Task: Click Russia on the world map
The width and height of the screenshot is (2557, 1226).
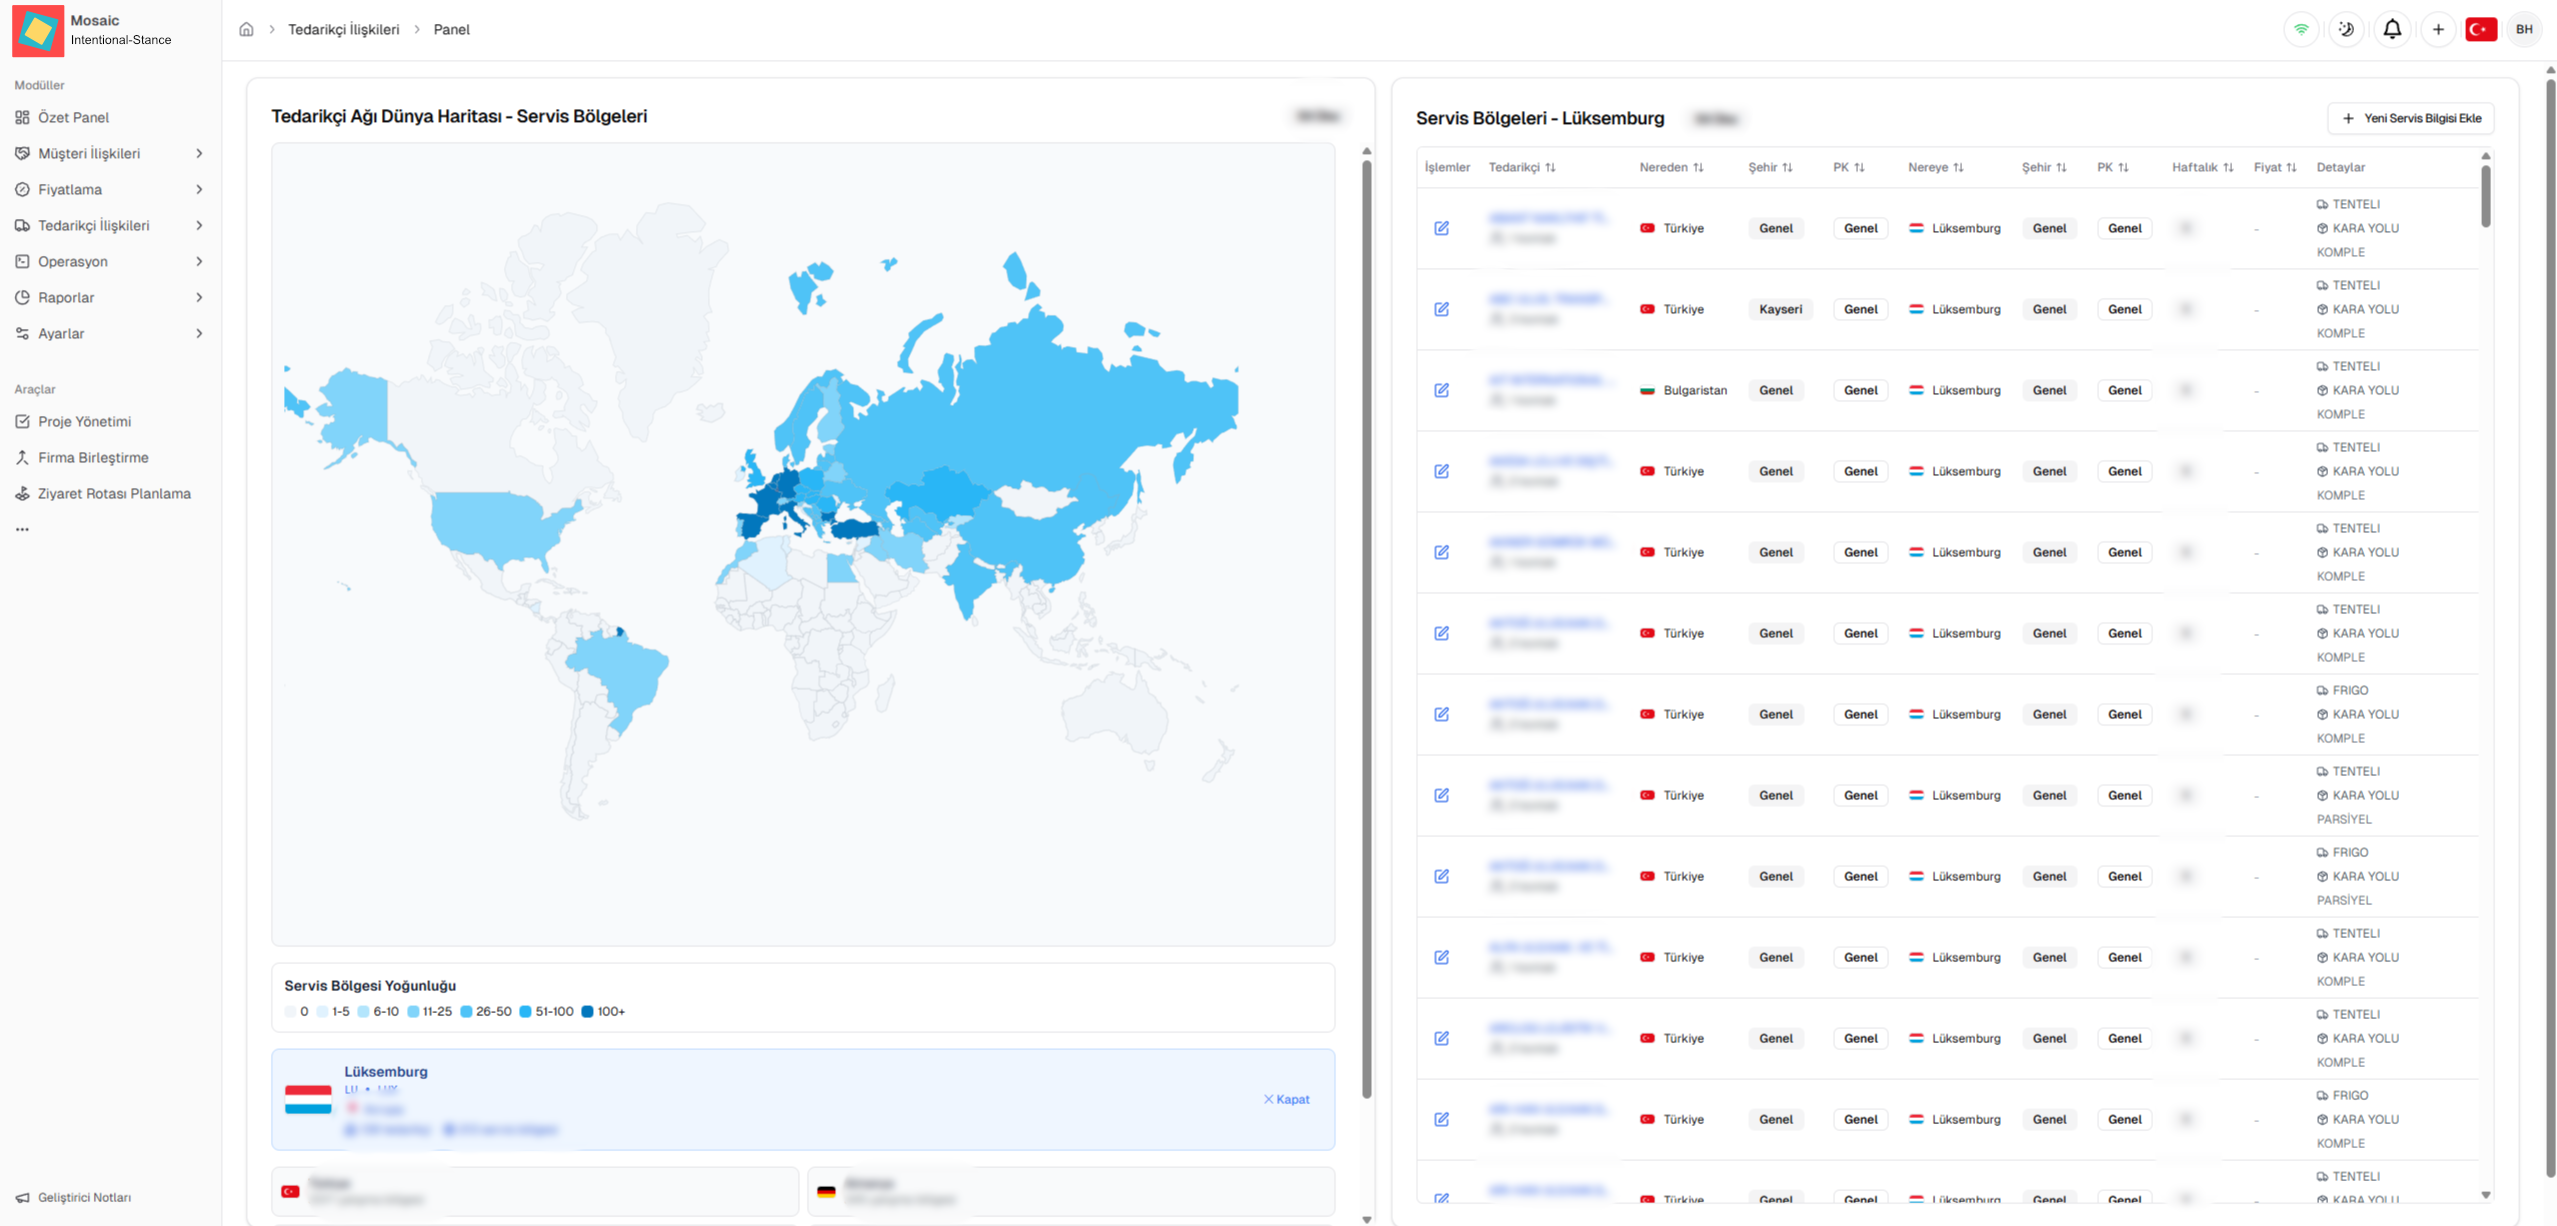Action: click(x=1040, y=410)
